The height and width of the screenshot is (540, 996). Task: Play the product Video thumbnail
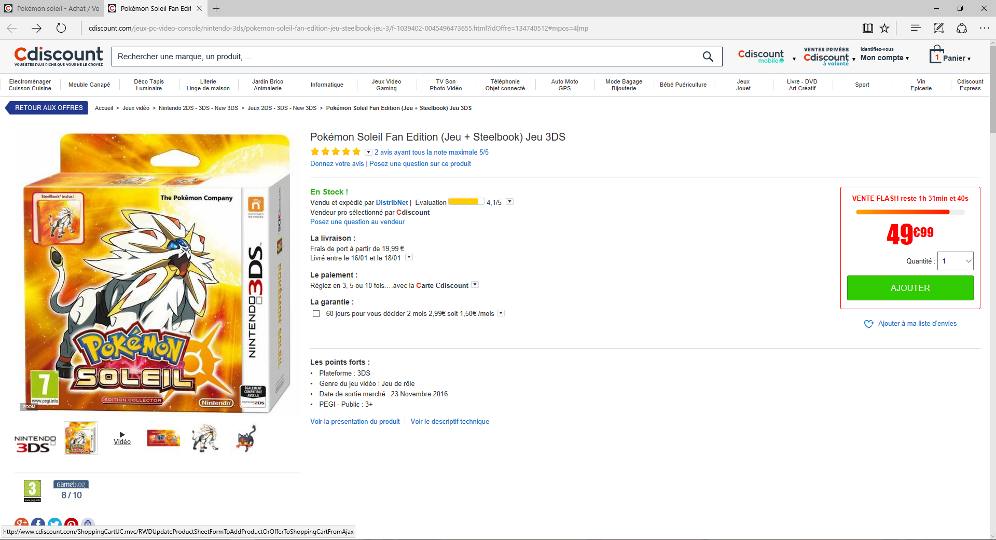[122, 438]
